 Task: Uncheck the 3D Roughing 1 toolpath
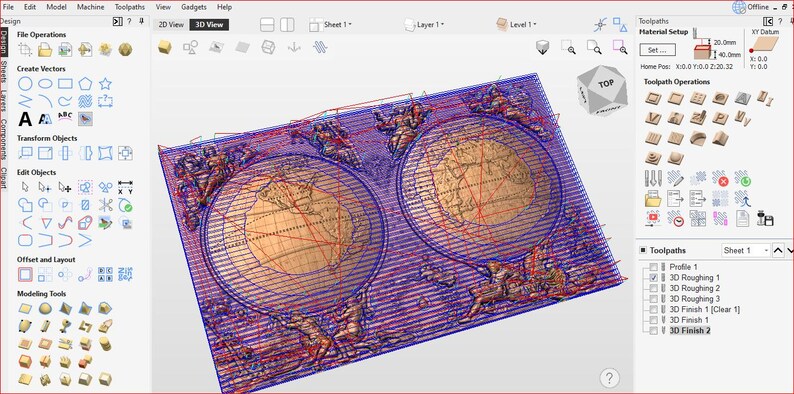(x=654, y=278)
